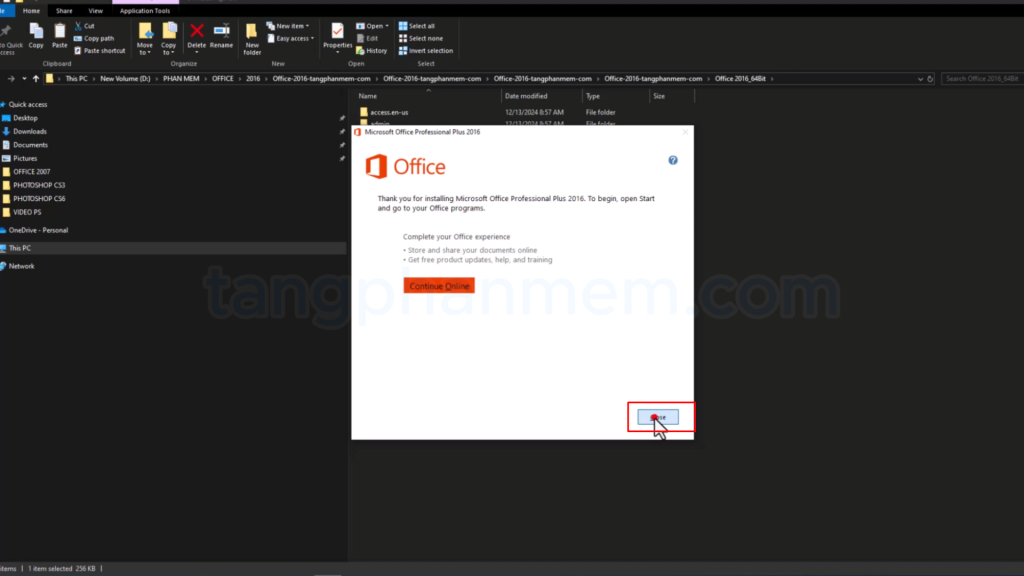Click Copy path in ribbon
This screenshot has height=576, width=1024.
click(x=94, y=39)
